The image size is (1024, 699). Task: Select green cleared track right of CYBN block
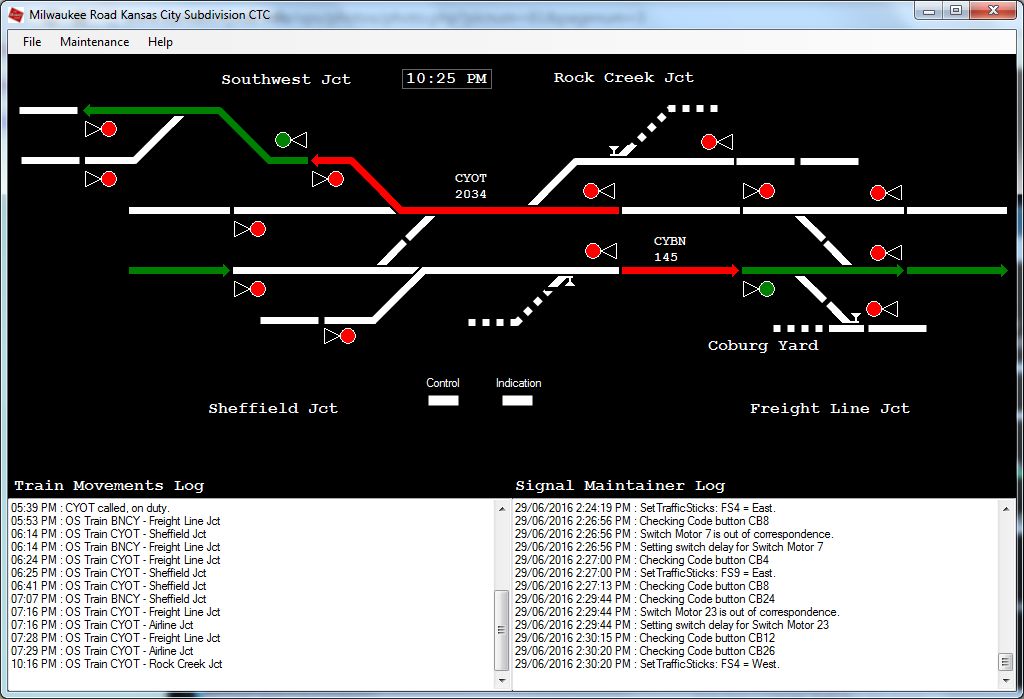coord(823,270)
